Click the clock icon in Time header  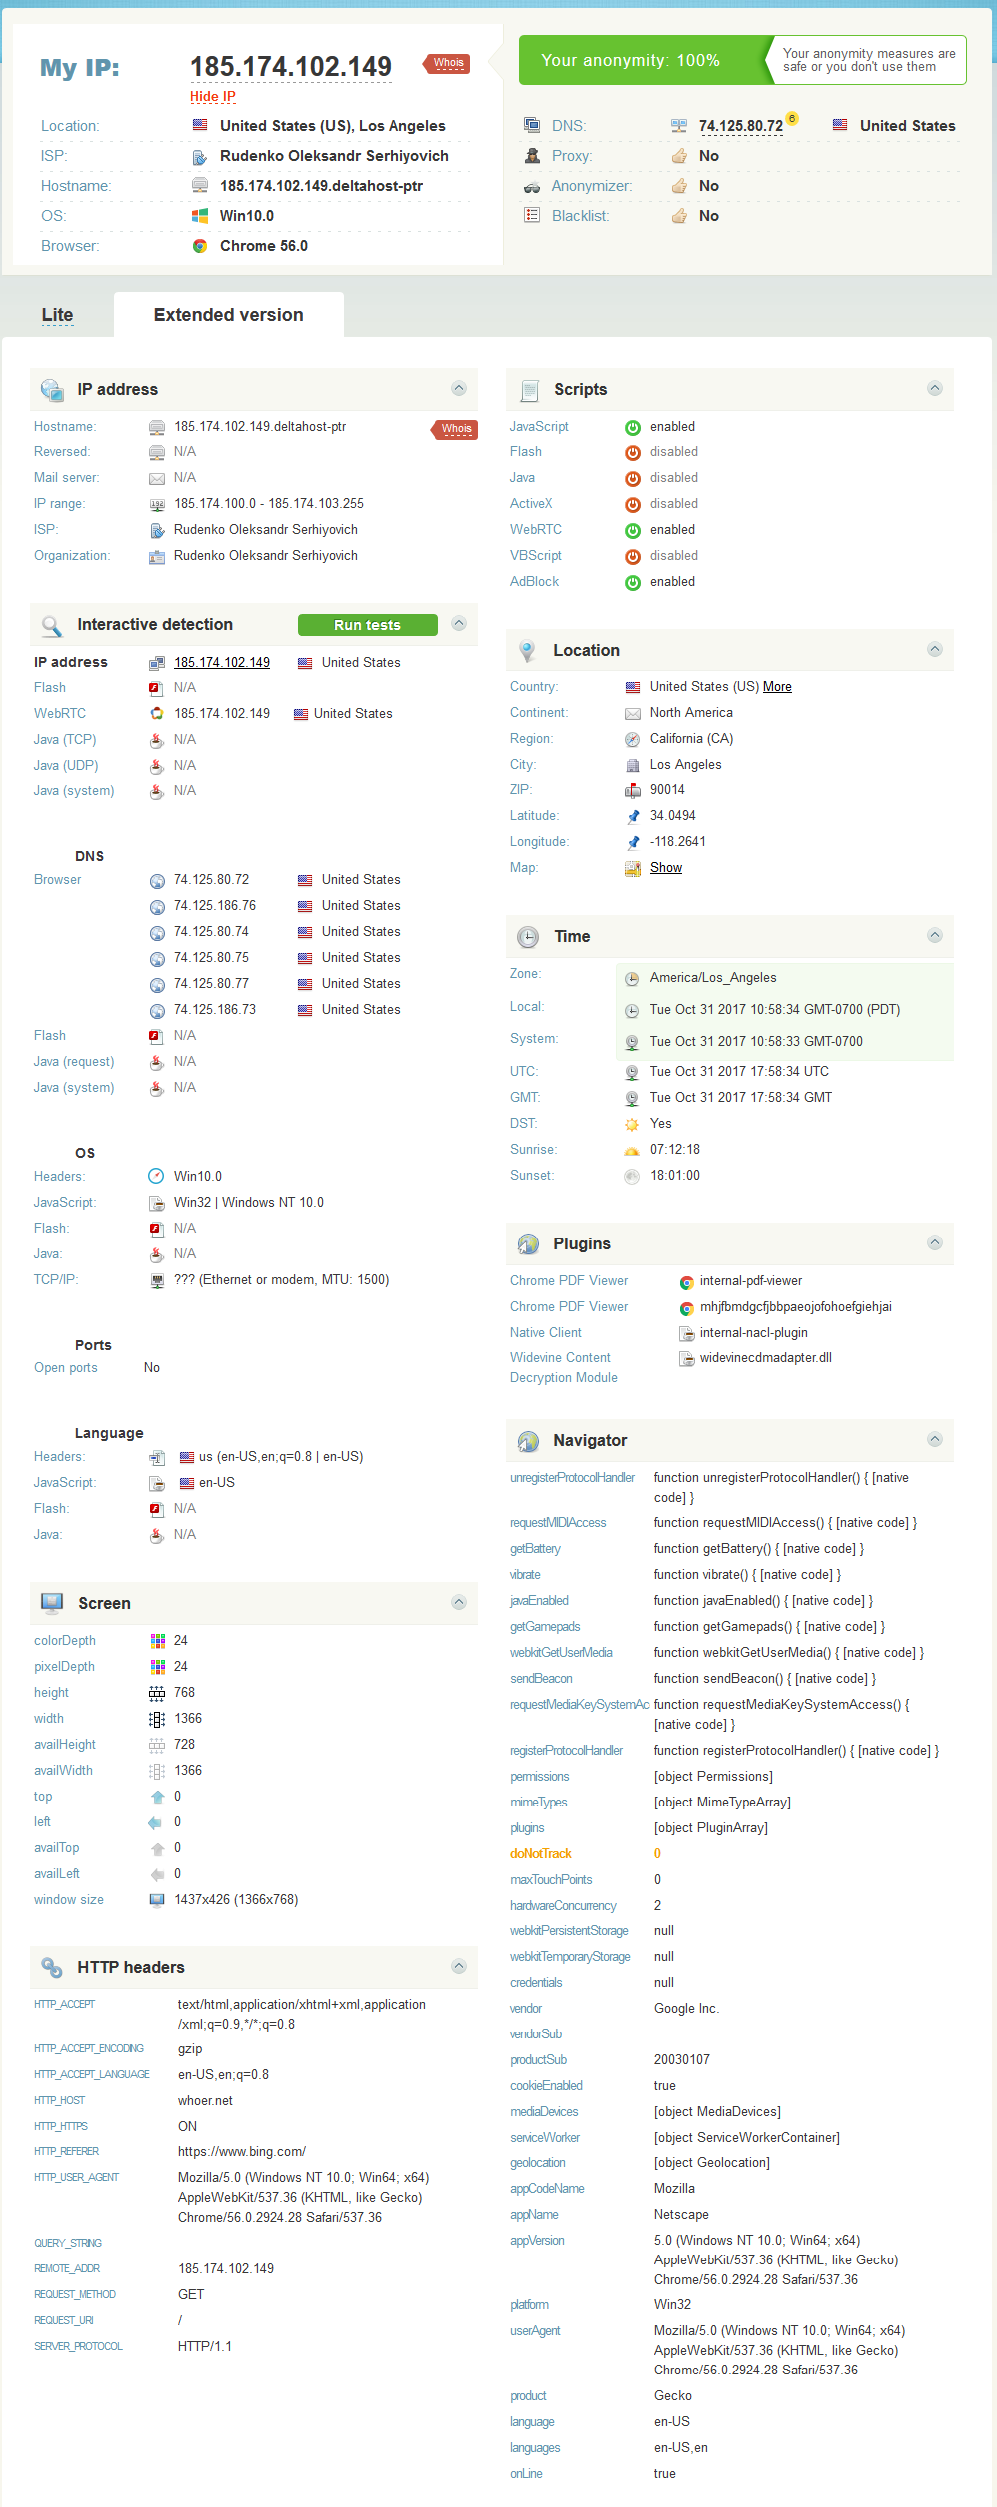[528, 937]
